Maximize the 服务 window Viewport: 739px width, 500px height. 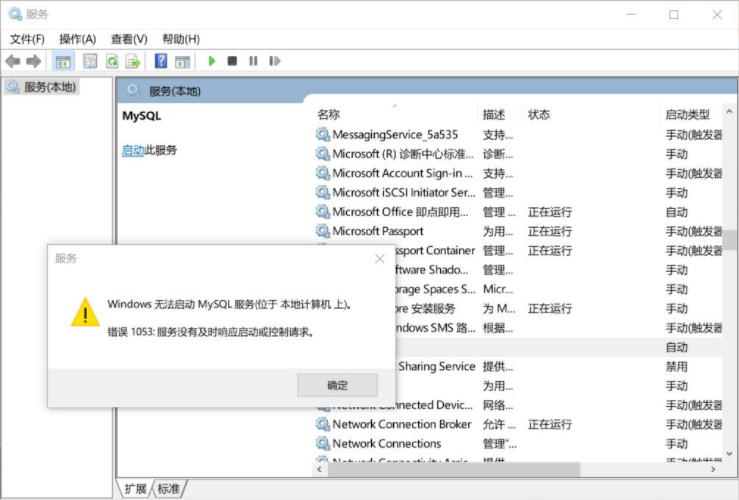(673, 15)
